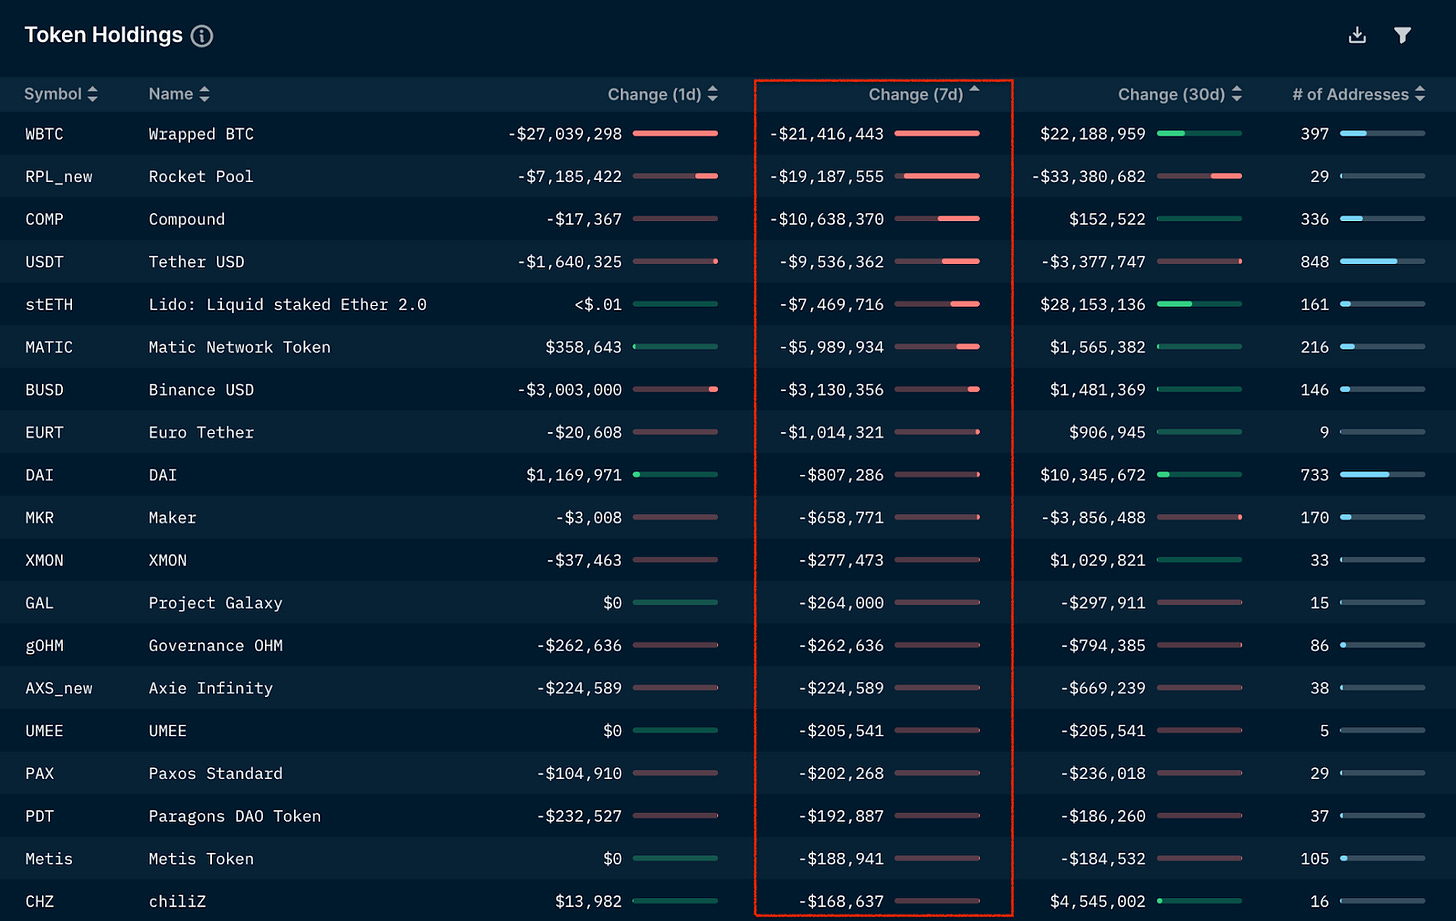This screenshot has height=921, width=1456.
Task: Sort by Symbol column arrows
Action: [x=93, y=94]
